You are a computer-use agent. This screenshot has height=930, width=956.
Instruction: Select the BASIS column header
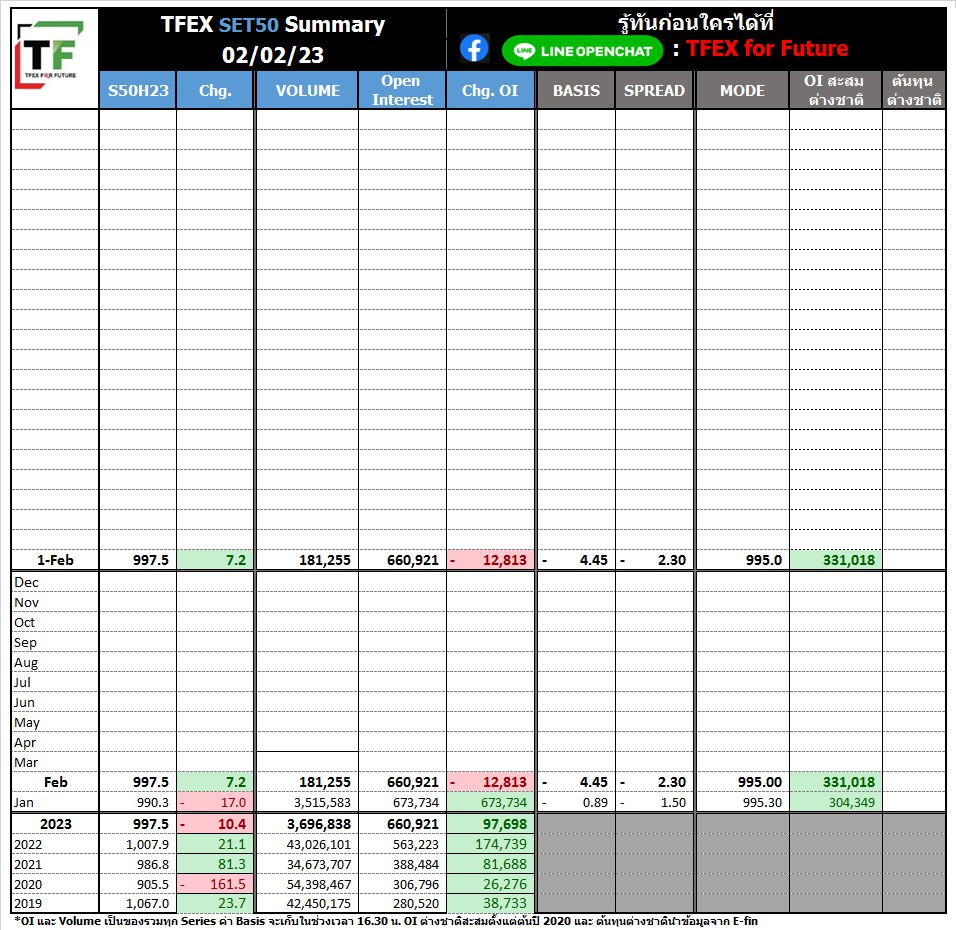coord(576,90)
